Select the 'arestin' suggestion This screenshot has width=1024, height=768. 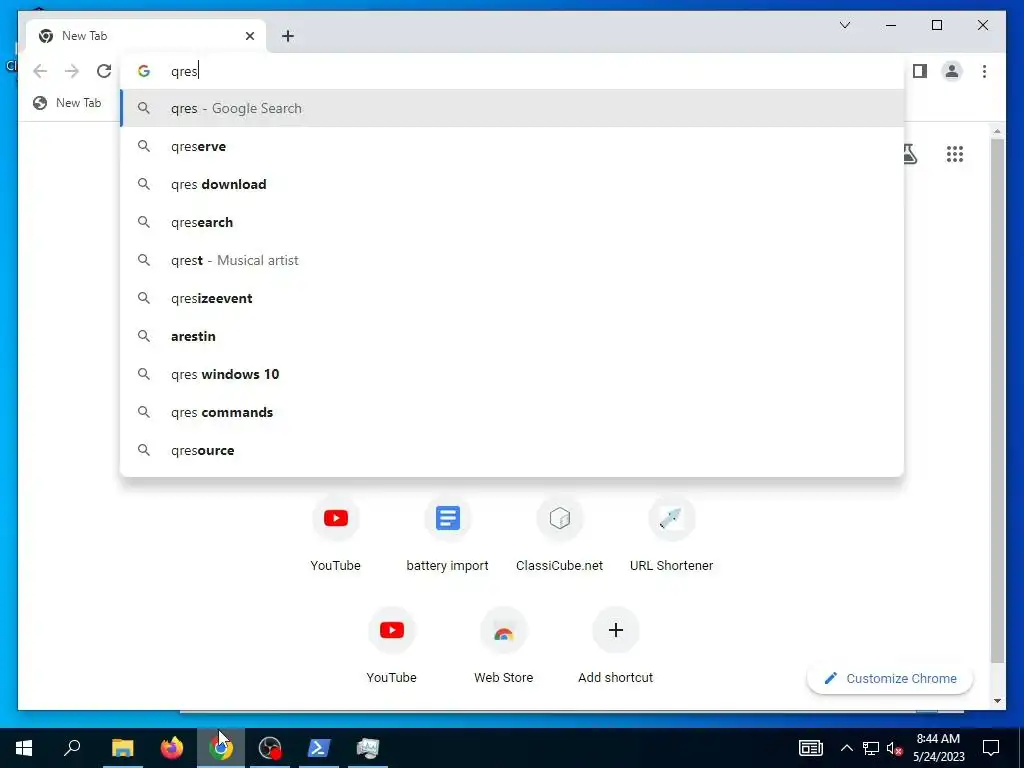(x=513, y=336)
